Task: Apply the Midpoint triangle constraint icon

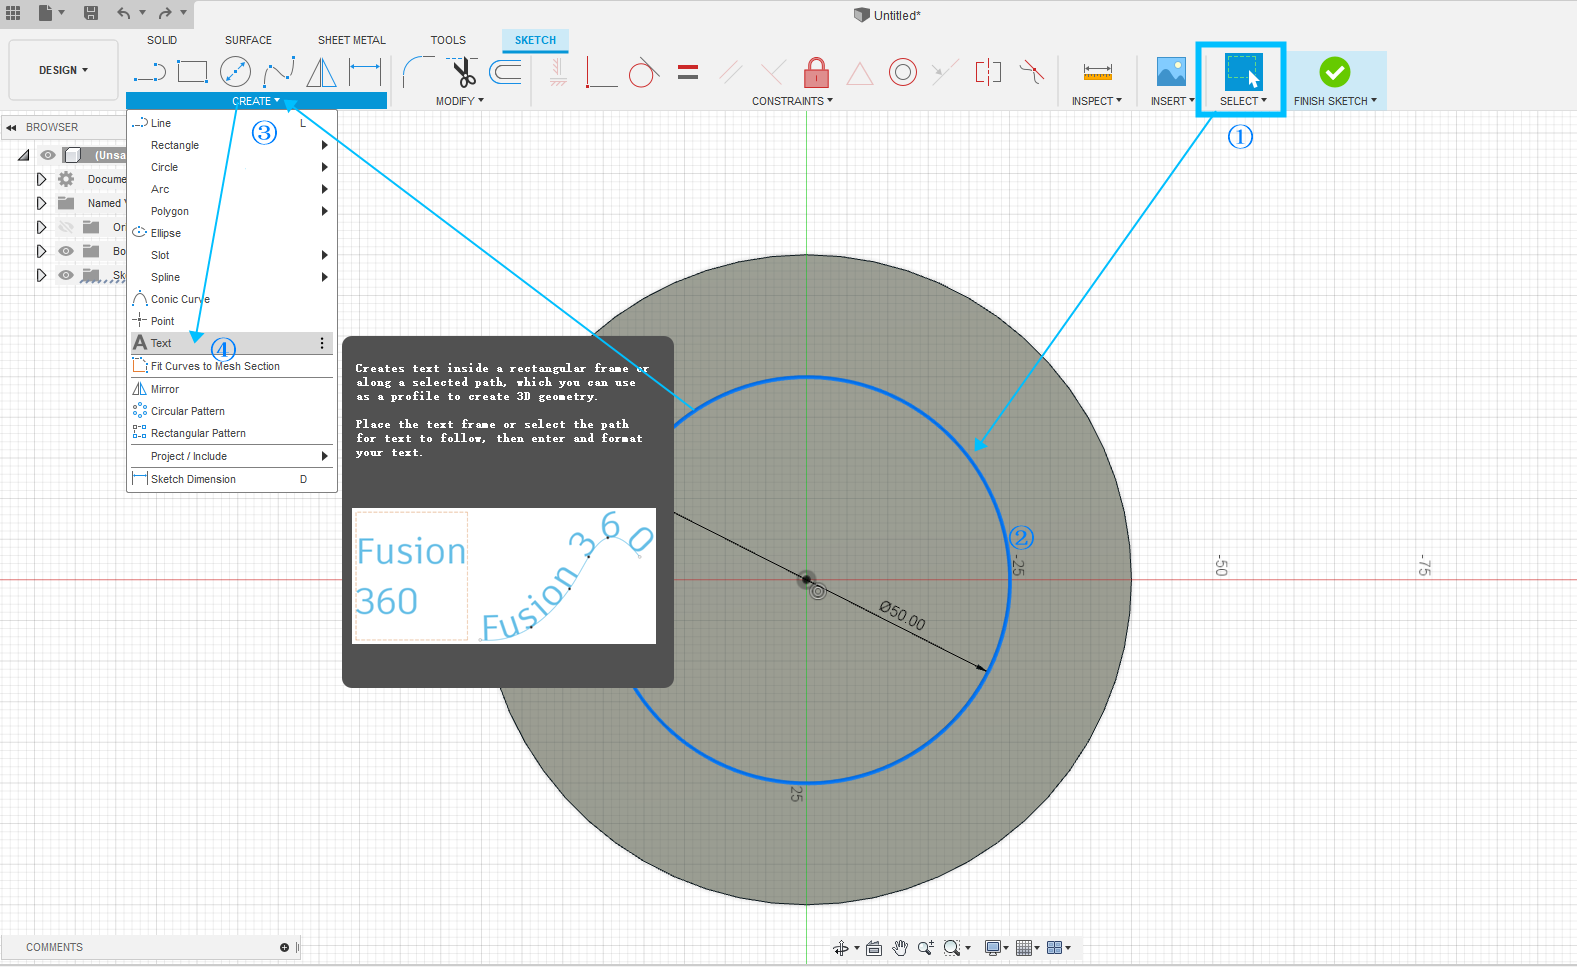Action: click(x=859, y=73)
